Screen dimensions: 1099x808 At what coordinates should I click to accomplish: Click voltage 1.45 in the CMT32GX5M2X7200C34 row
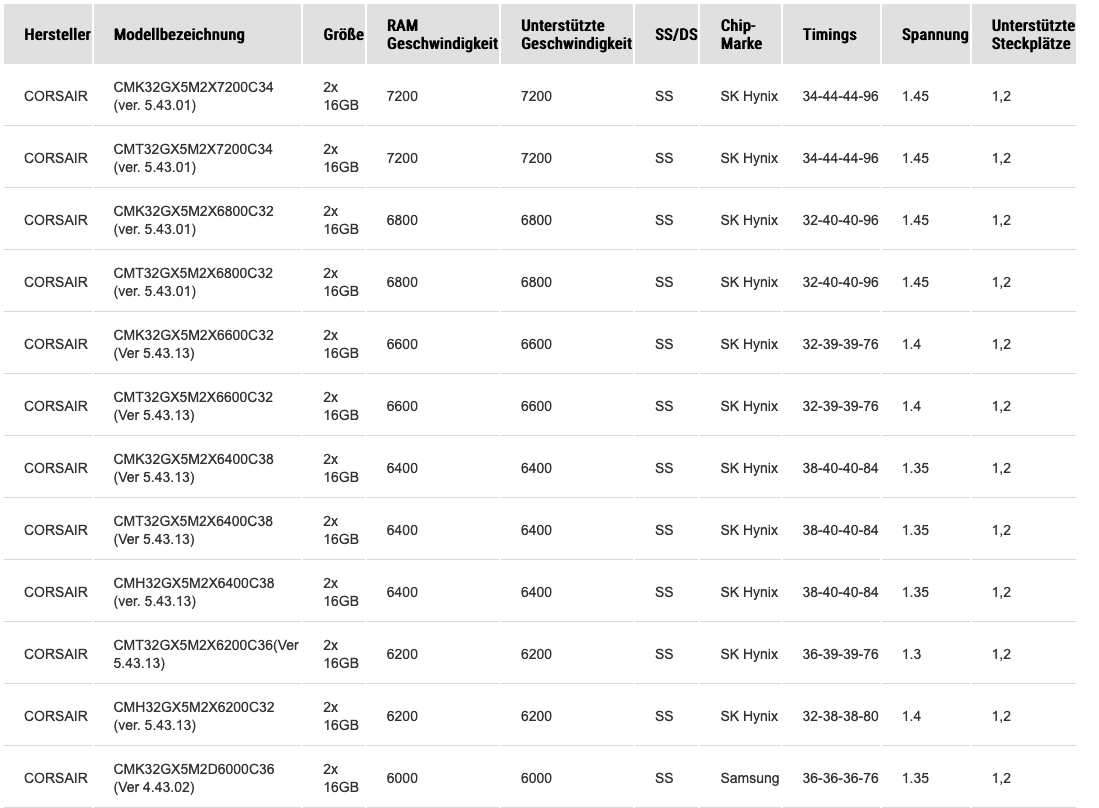(x=915, y=158)
